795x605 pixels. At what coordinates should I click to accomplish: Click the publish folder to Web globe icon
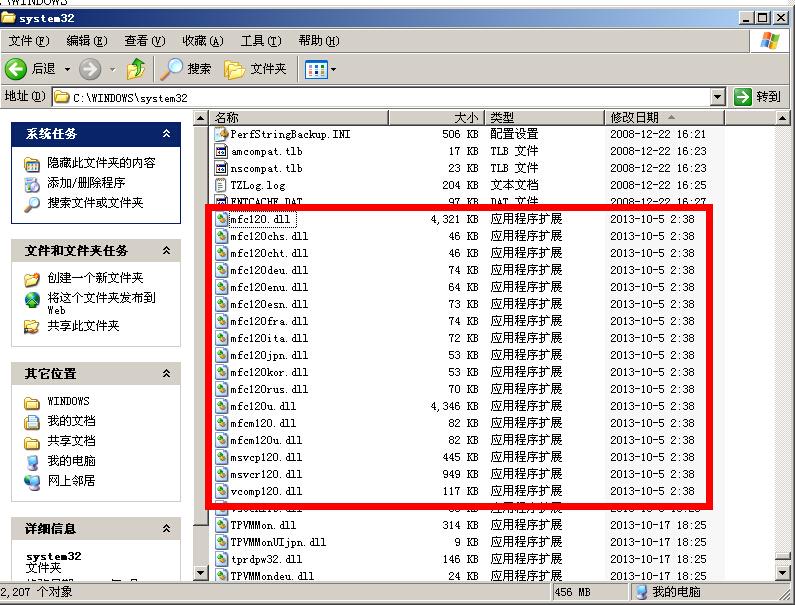point(32,300)
